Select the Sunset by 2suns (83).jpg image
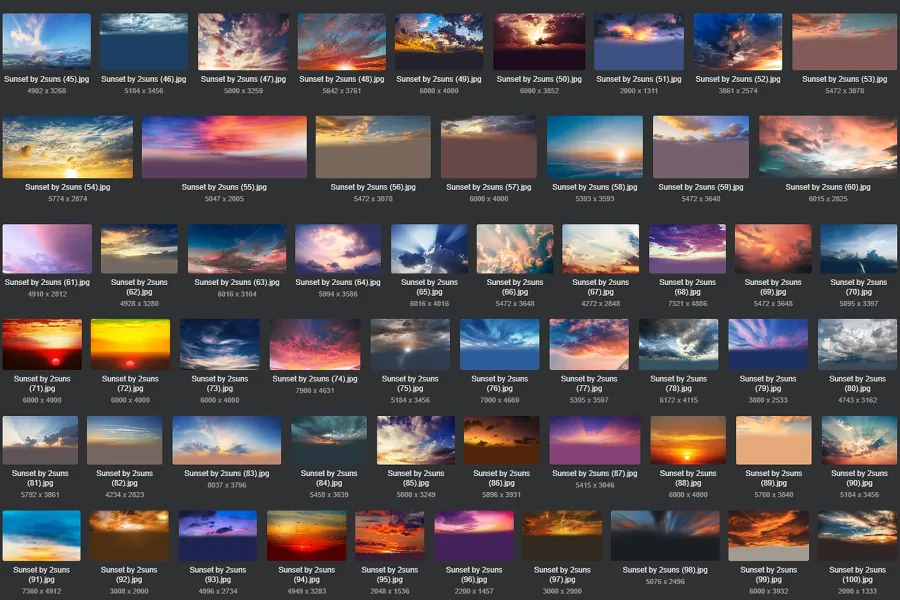Viewport: 900px width, 600px height. coord(227,441)
